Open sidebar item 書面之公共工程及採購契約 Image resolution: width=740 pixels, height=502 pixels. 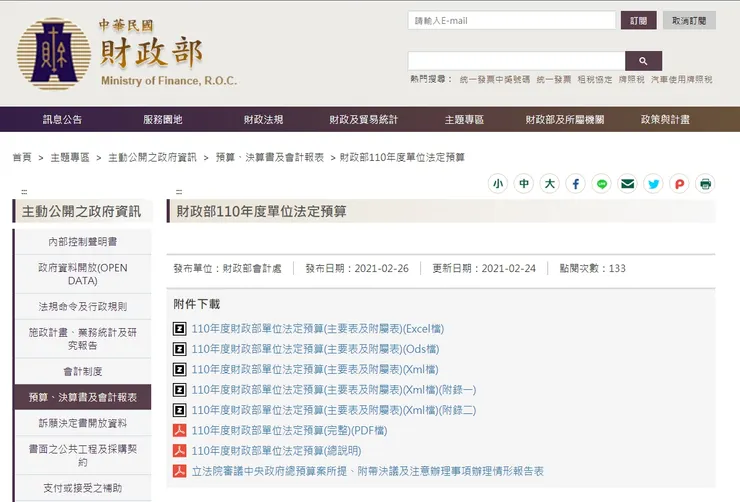(x=83, y=456)
